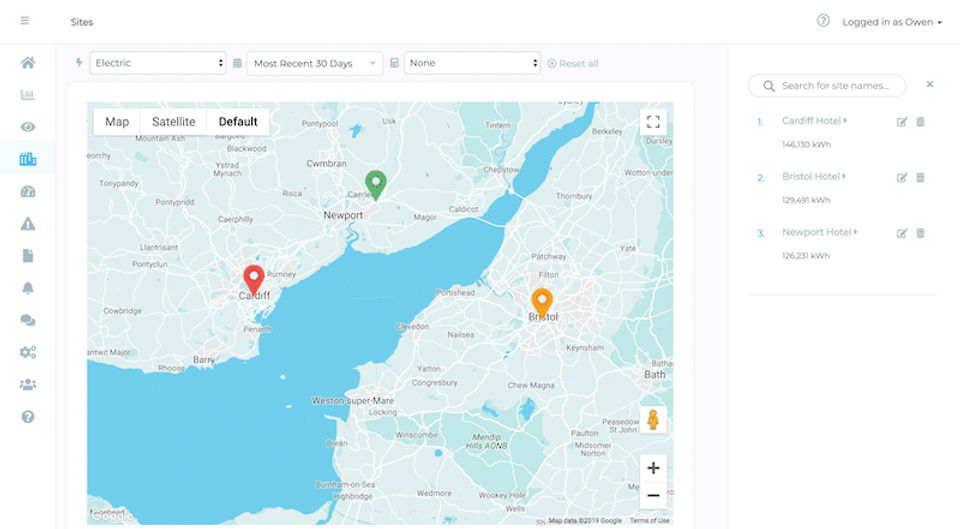The width and height of the screenshot is (960, 529).
Task: Open the hamburger menu icon
Action: pyautogui.click(x=24, y=21)
